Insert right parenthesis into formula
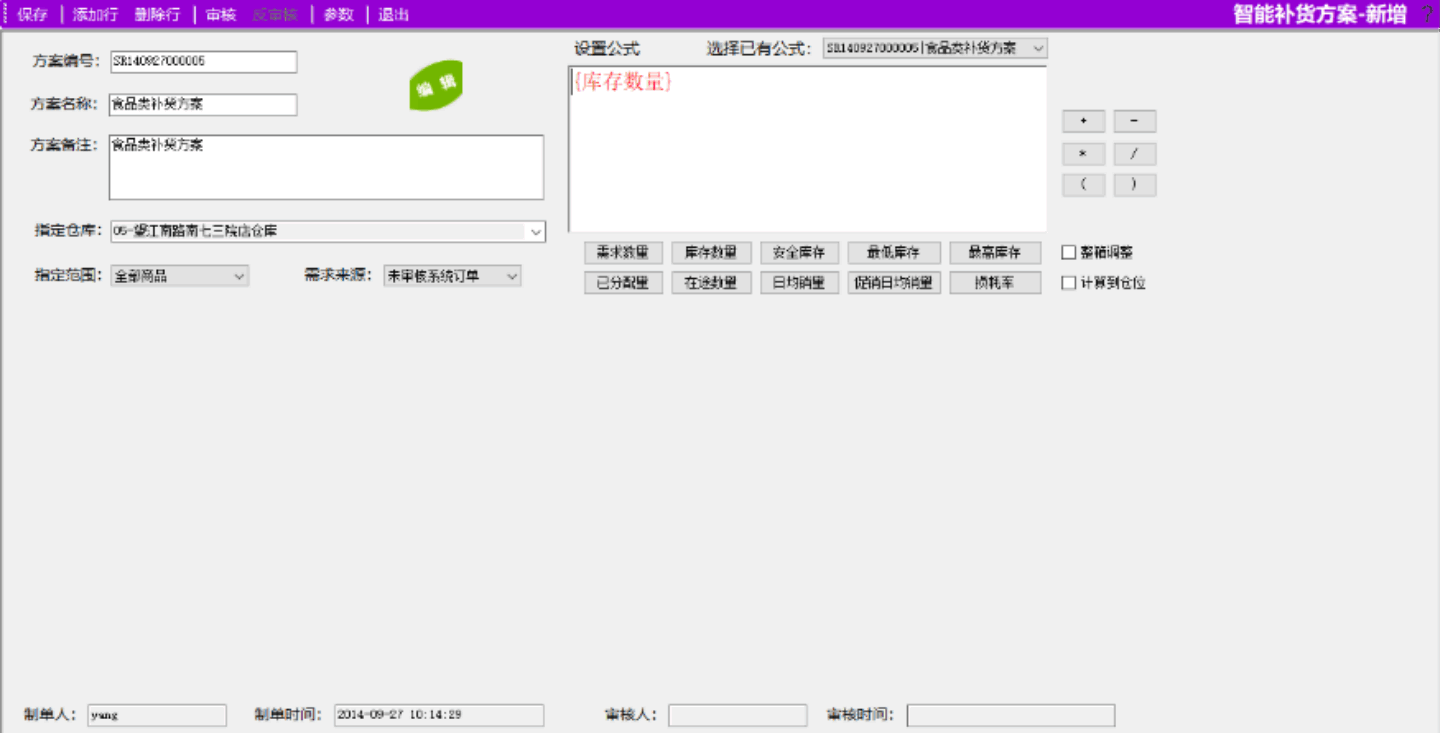1440x733 pixels. pos(1134,185)
